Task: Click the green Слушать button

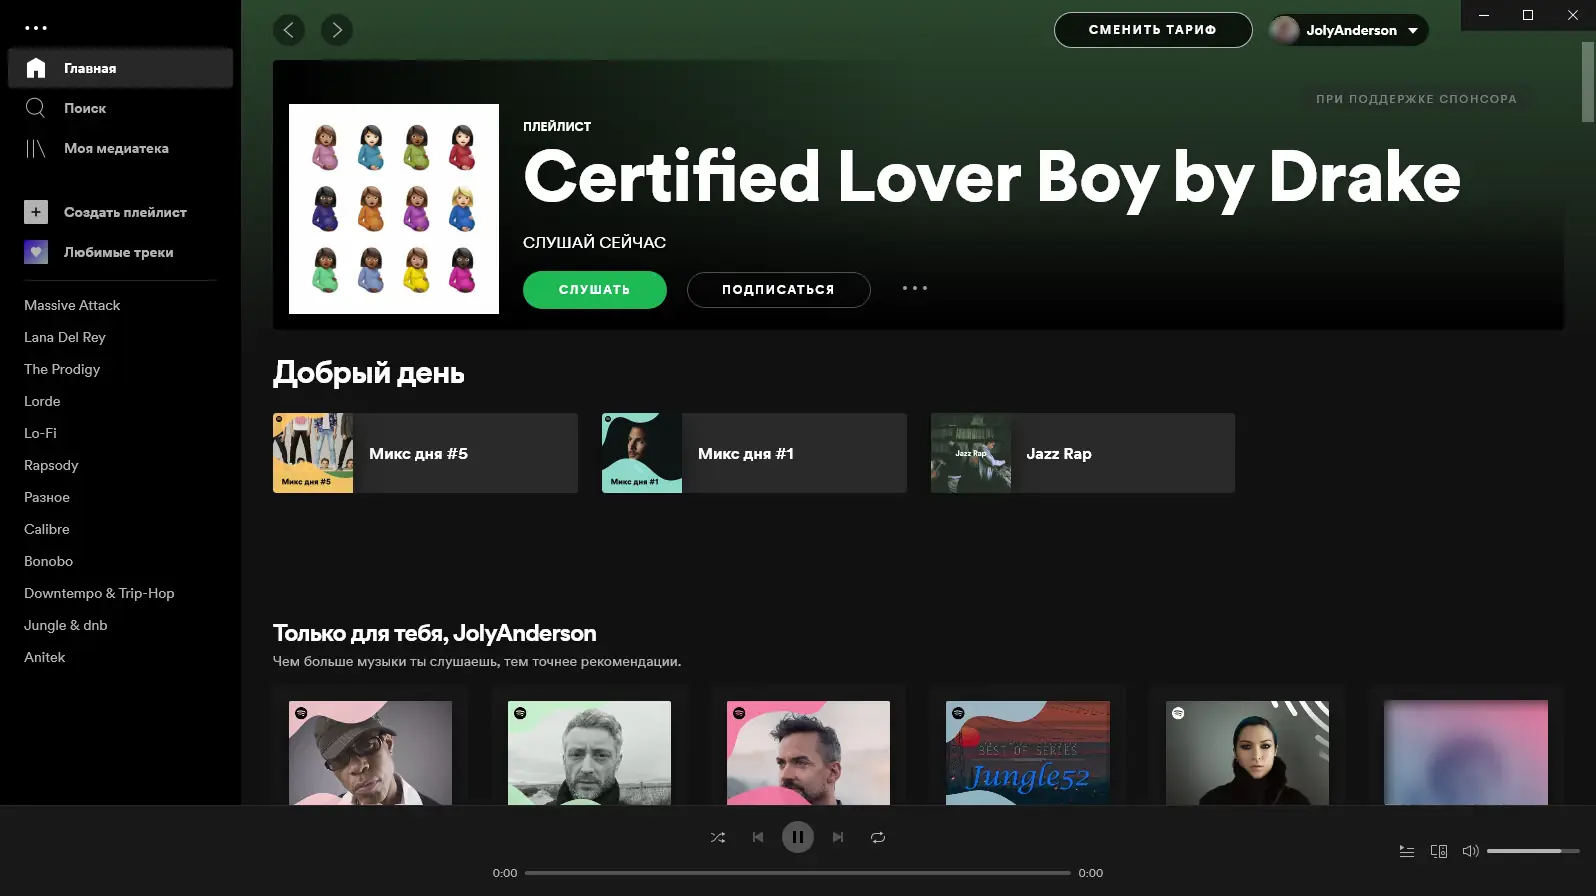Action: (x=595, y=290)
